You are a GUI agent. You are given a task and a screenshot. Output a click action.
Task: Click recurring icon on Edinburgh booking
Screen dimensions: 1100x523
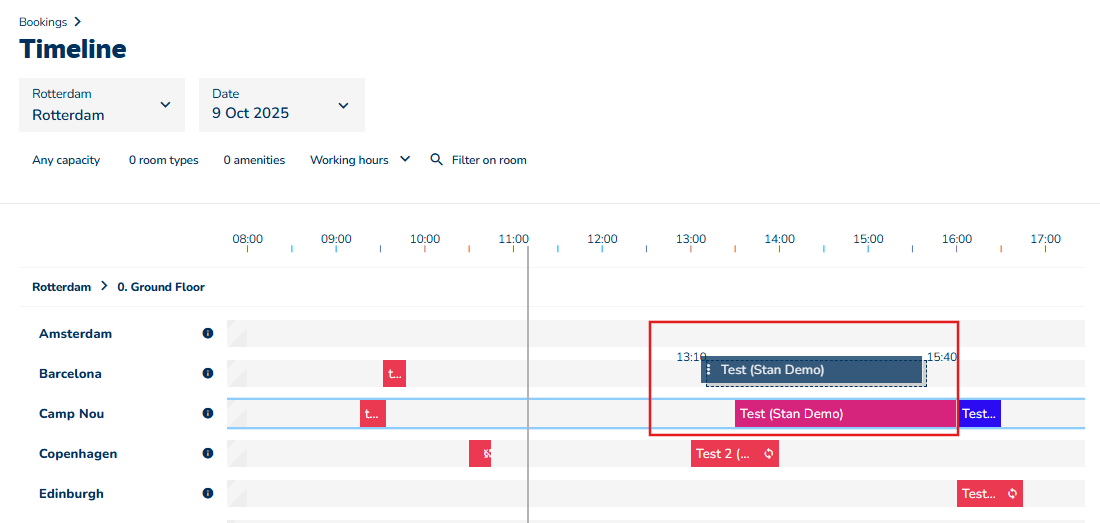1012,493
